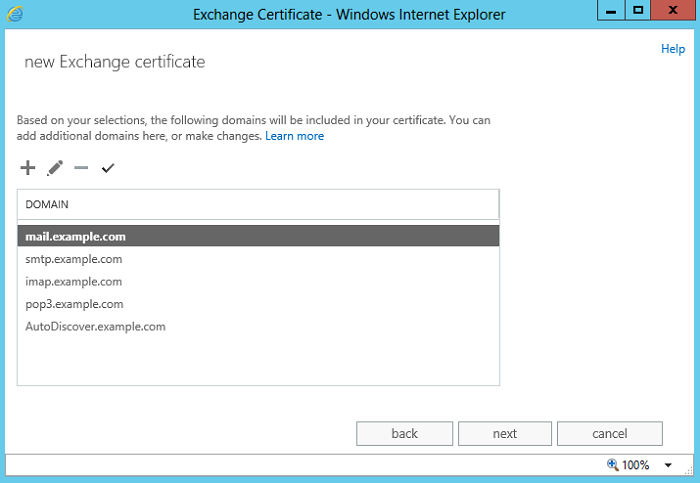Select the imap.example.com domain
Screen dimensions: 700x483
coord(258,281)
